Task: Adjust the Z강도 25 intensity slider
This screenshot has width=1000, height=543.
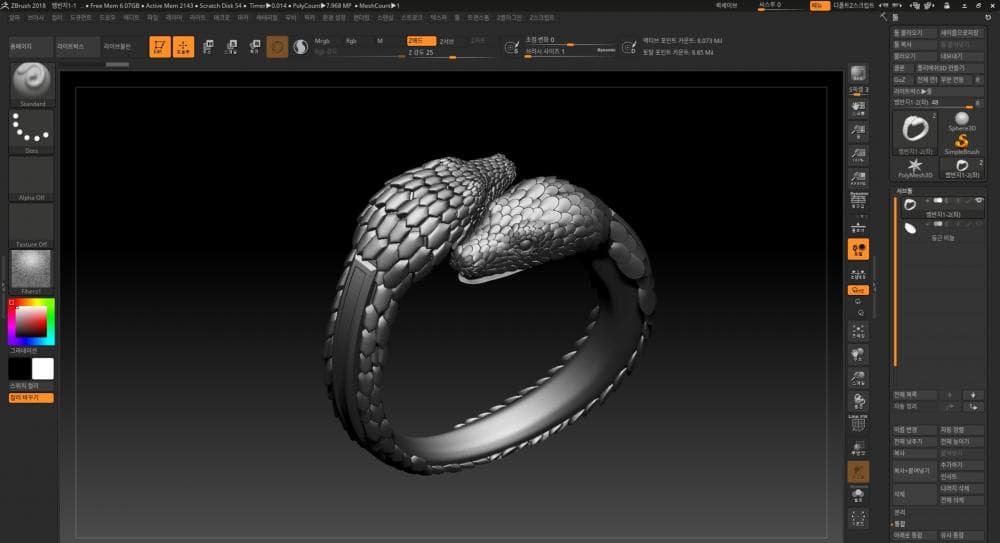Action: click(451, 53)
